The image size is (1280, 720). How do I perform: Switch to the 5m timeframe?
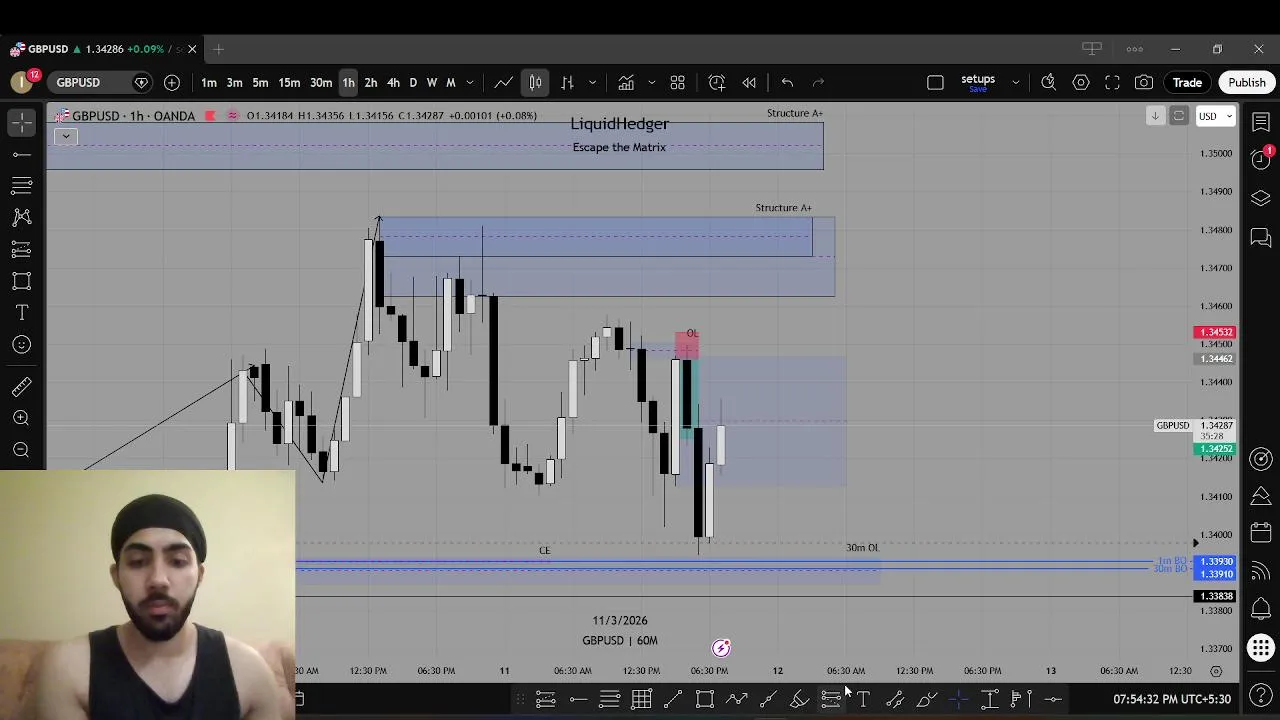(260, 82)
